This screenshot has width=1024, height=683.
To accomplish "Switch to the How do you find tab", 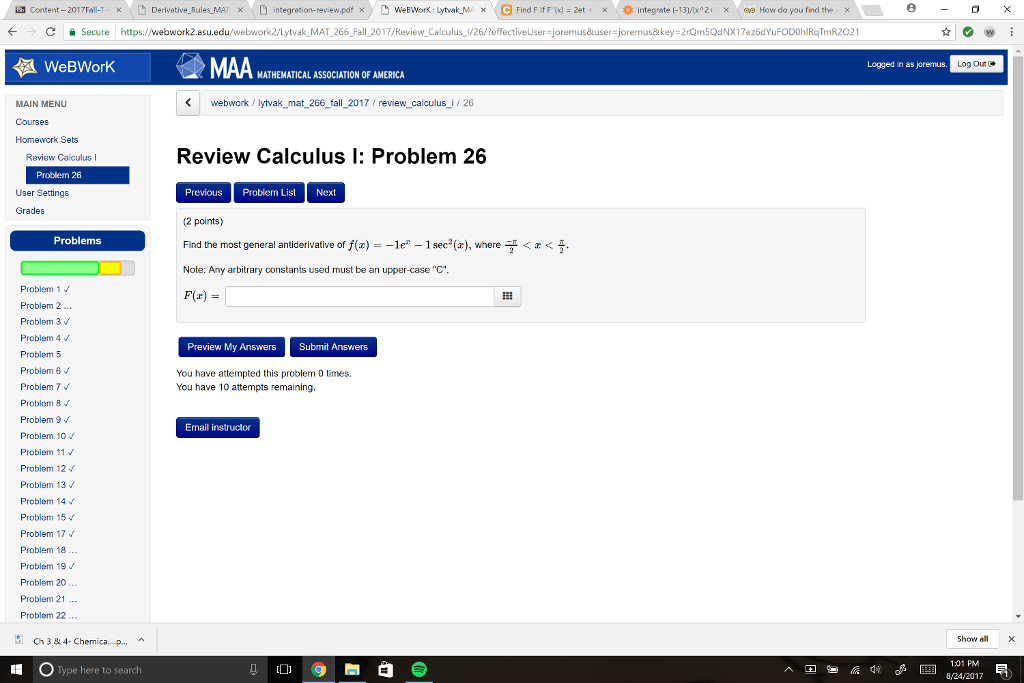I will [798, 10].
